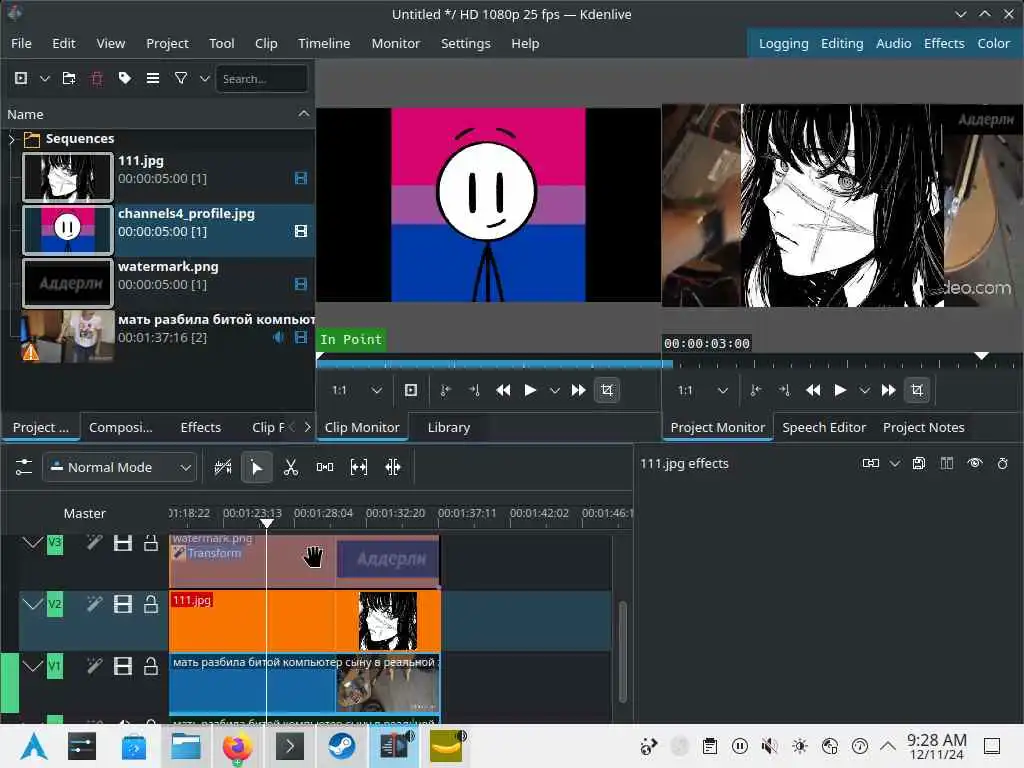Switch to the Effects workspace
This screenshot has height=768, width=1024.
click(944, 44)
